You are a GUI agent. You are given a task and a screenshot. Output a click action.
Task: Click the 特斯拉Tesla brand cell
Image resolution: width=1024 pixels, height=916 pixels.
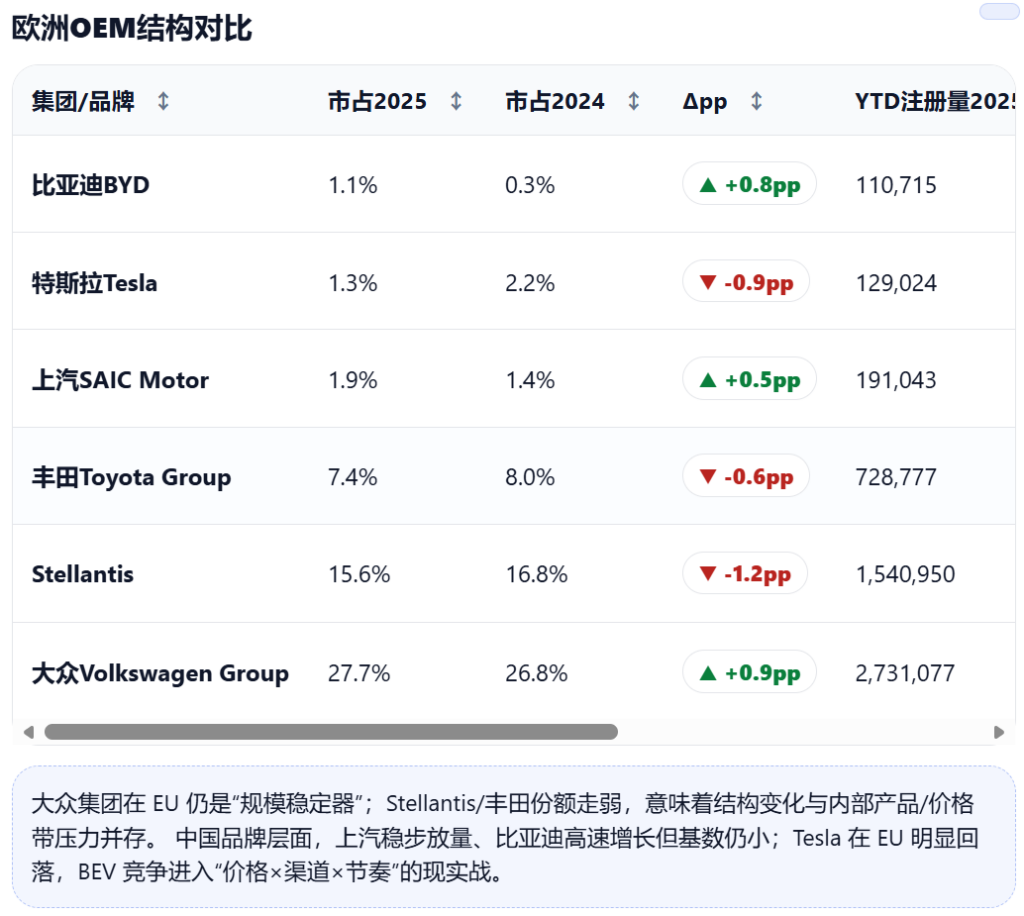pyautogui.click(x=94, y=283)
